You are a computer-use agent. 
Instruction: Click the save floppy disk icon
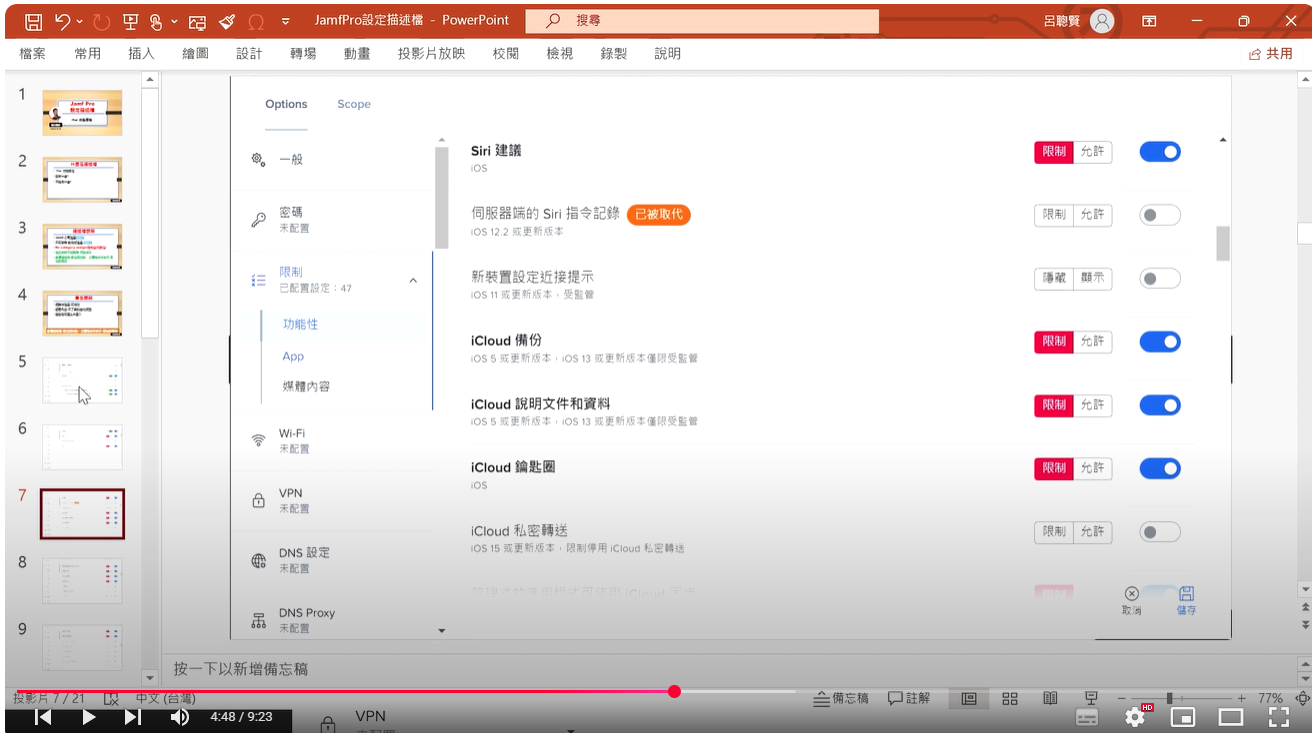[1187, 594]
